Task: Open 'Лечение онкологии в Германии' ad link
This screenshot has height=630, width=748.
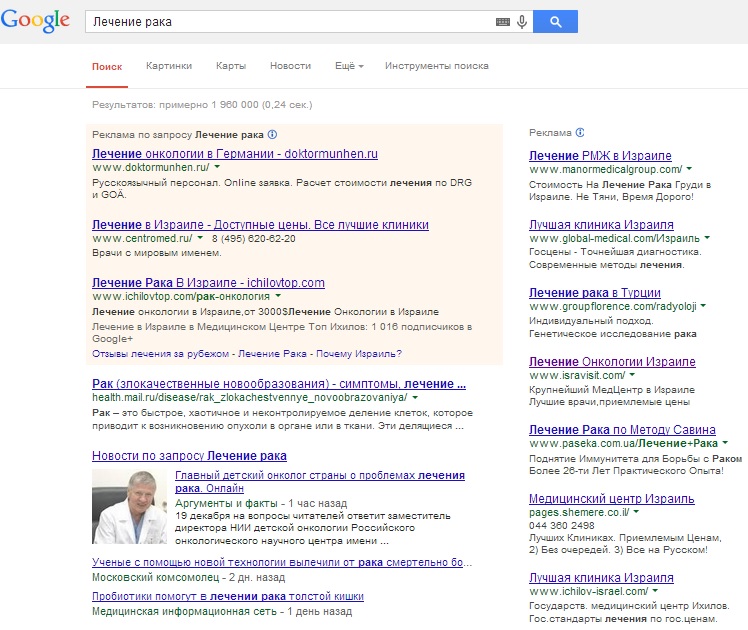Action: click(235, 154)
